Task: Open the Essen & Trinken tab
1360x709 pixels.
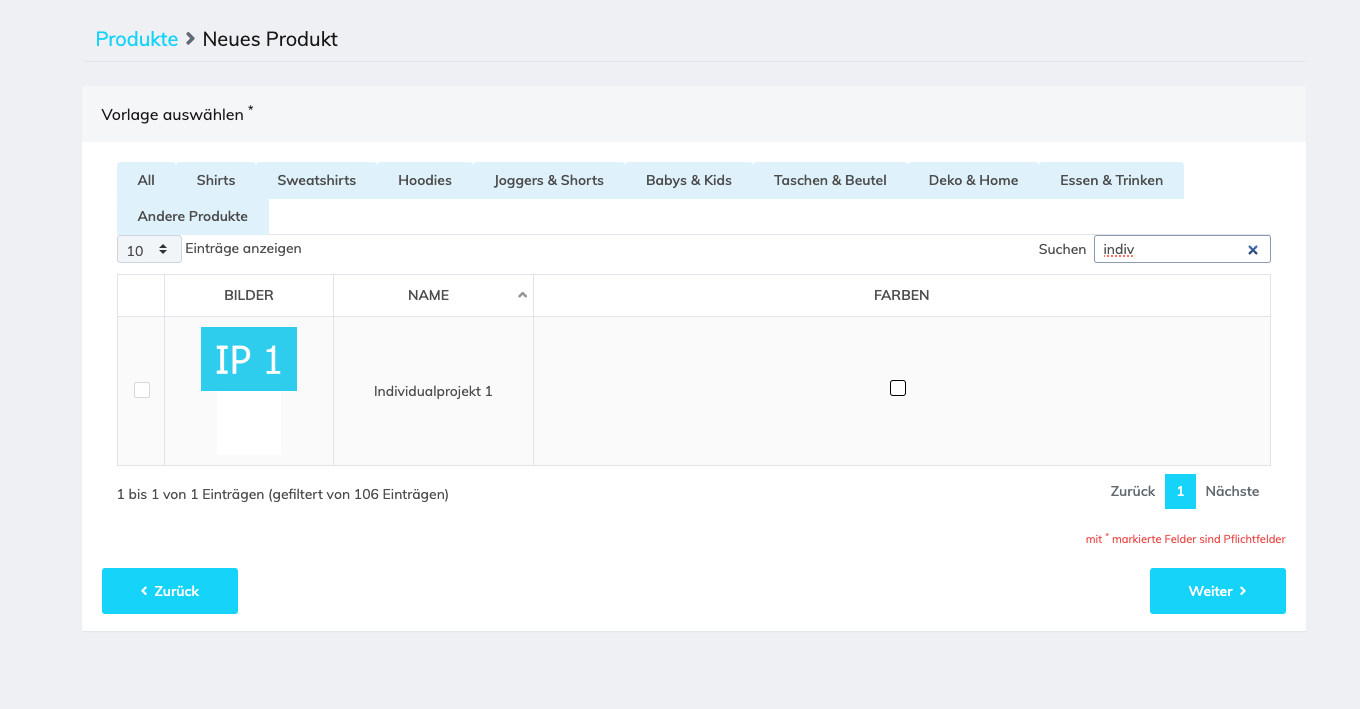Action: pyautogui.click(x=1111, y=180)
